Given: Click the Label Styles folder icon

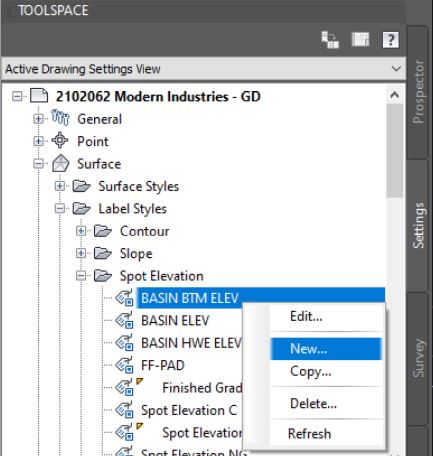Looking at the screenshot, I should coord(82,208).
